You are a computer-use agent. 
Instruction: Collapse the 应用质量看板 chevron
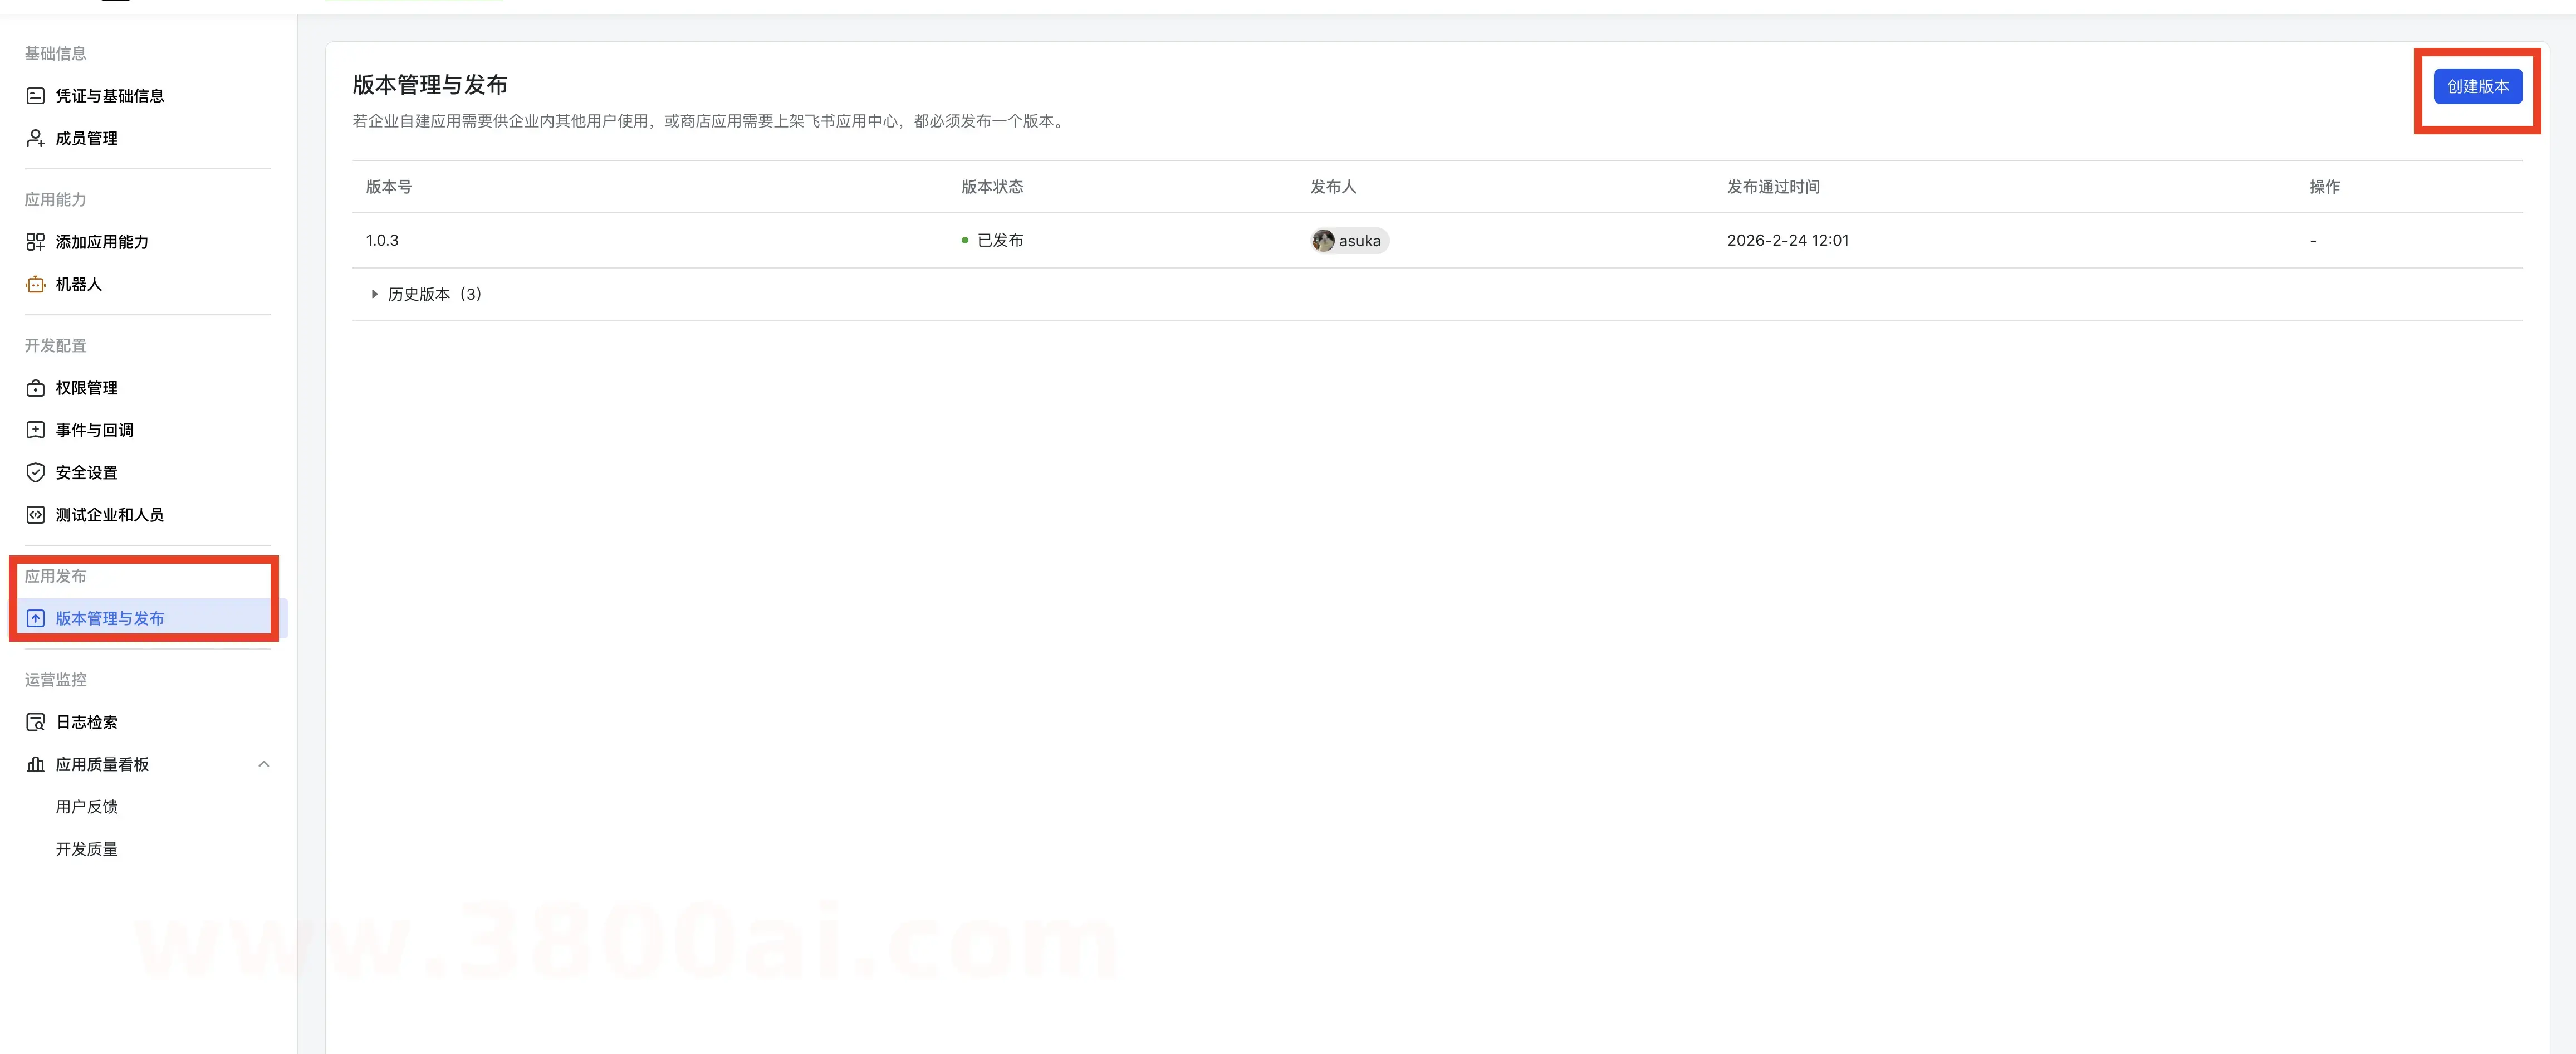click(264, 764)
